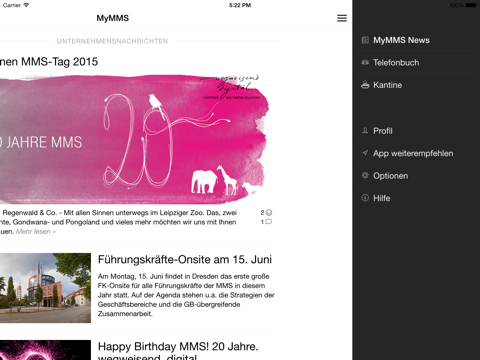Tap the hamburger menu icon

[342, 18]
